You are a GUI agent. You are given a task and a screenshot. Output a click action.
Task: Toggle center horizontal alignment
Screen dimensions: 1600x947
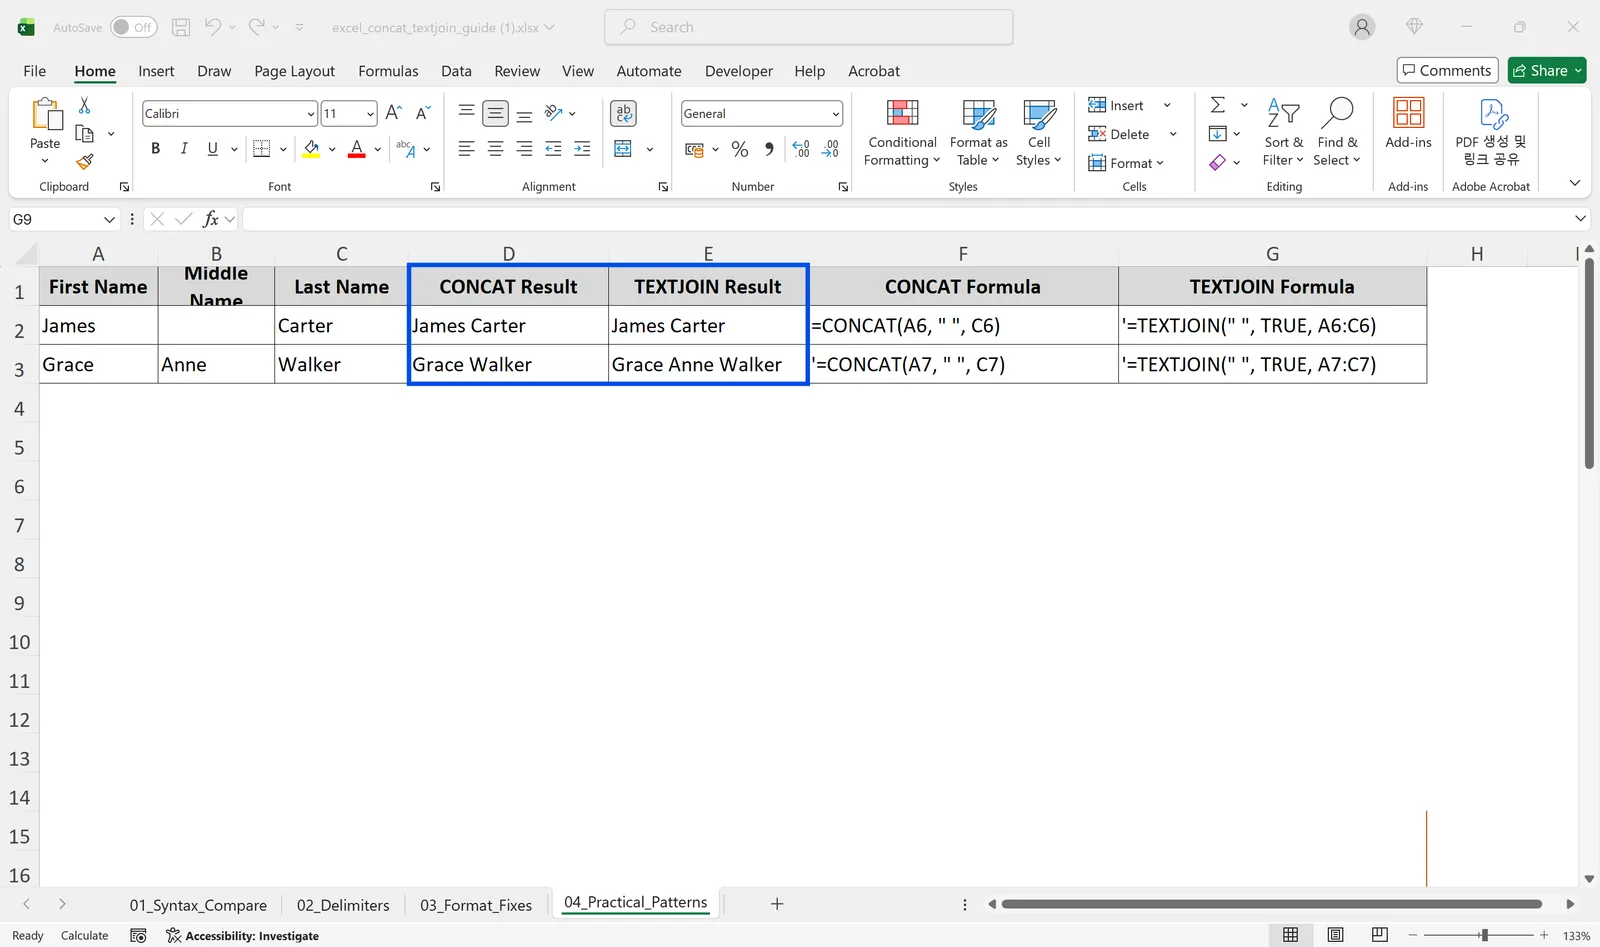495,149
